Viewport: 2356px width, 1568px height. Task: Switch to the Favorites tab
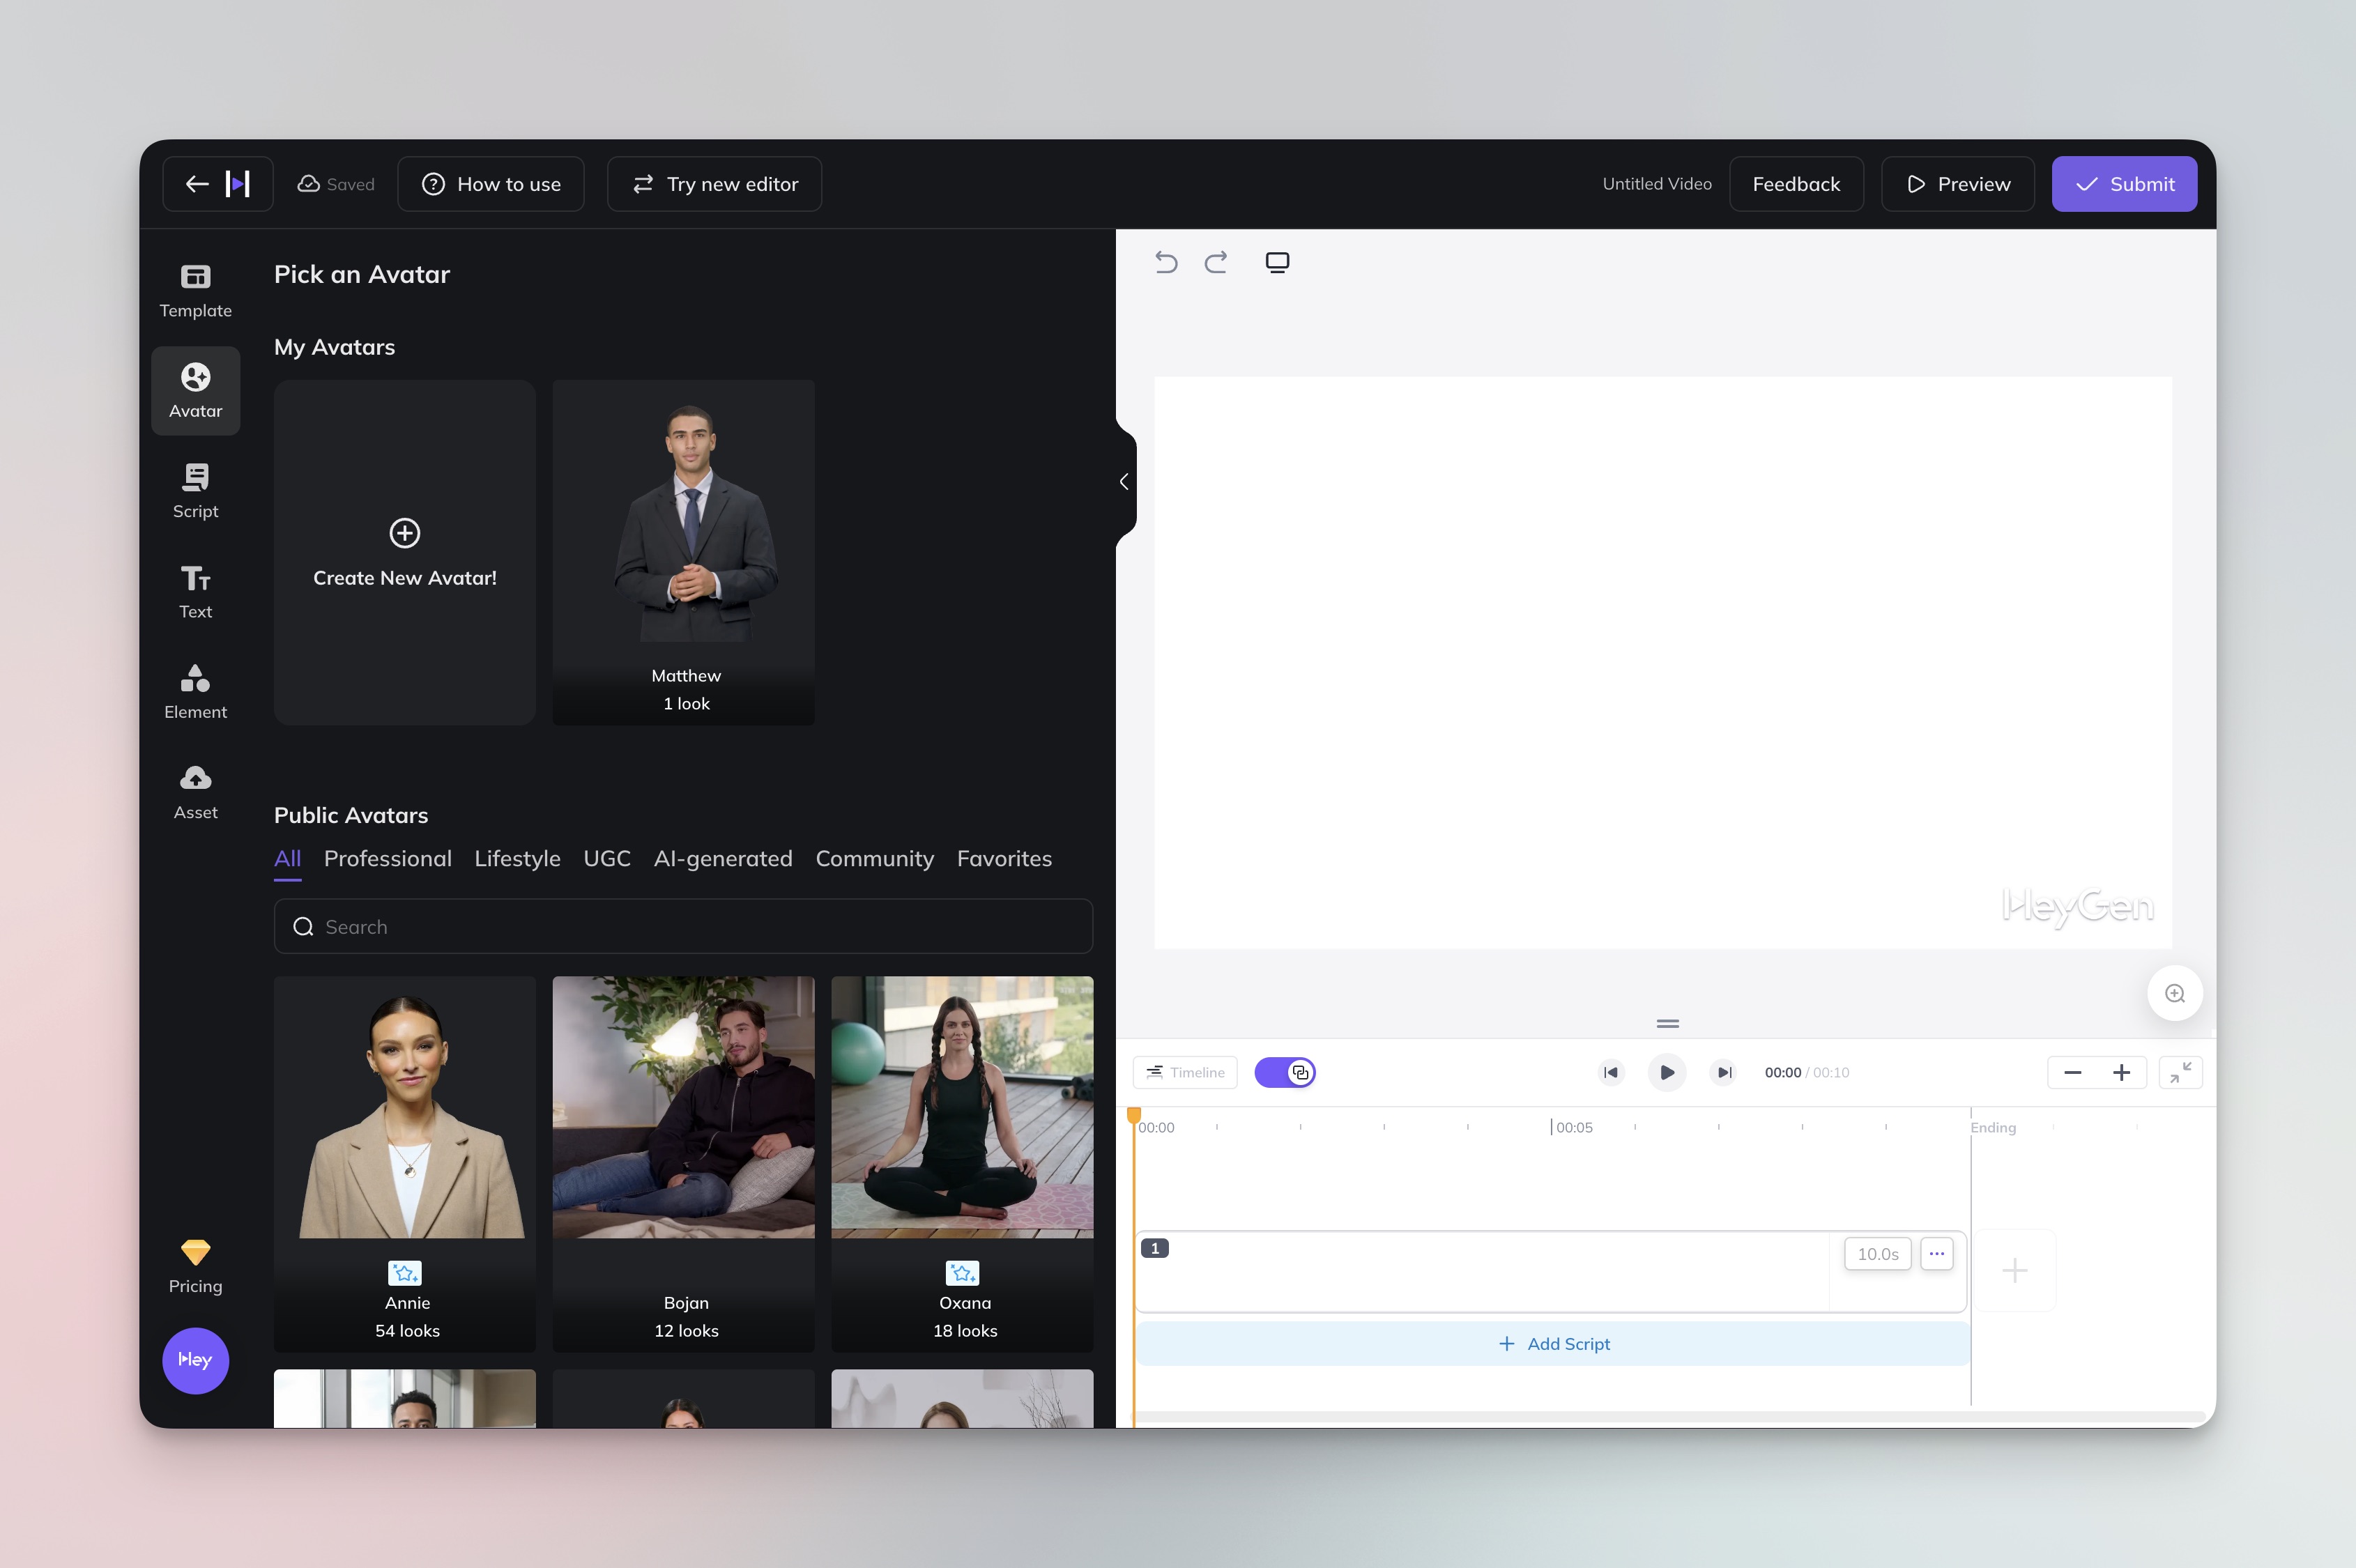click(1003, 859)
